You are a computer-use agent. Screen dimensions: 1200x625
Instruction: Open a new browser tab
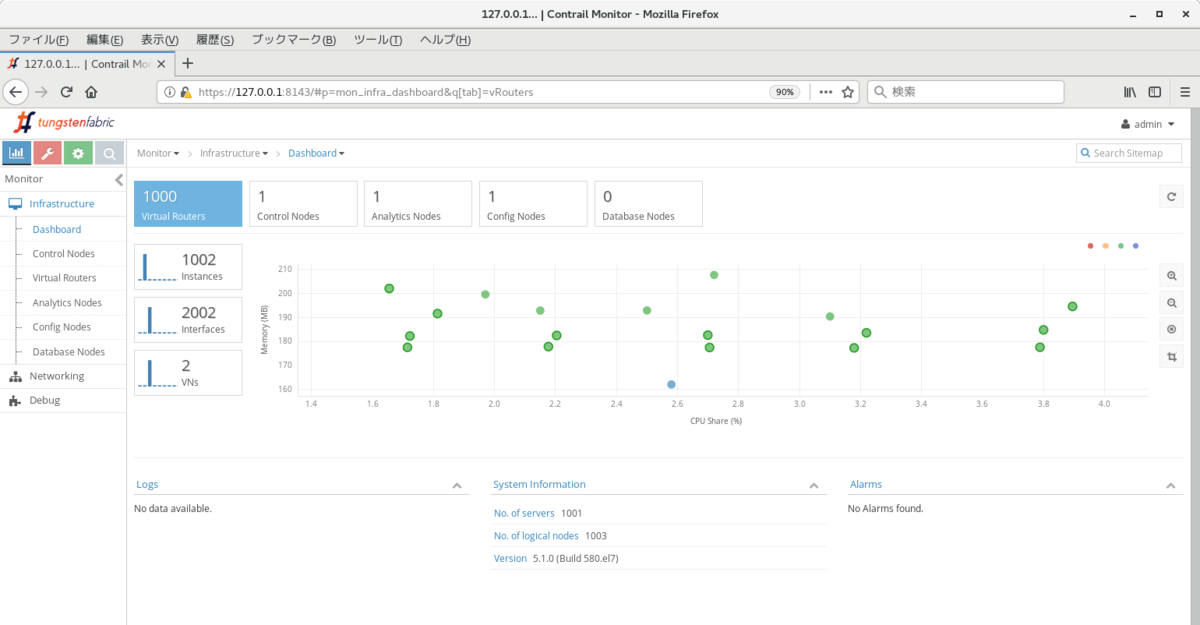[x=187, y=63]
